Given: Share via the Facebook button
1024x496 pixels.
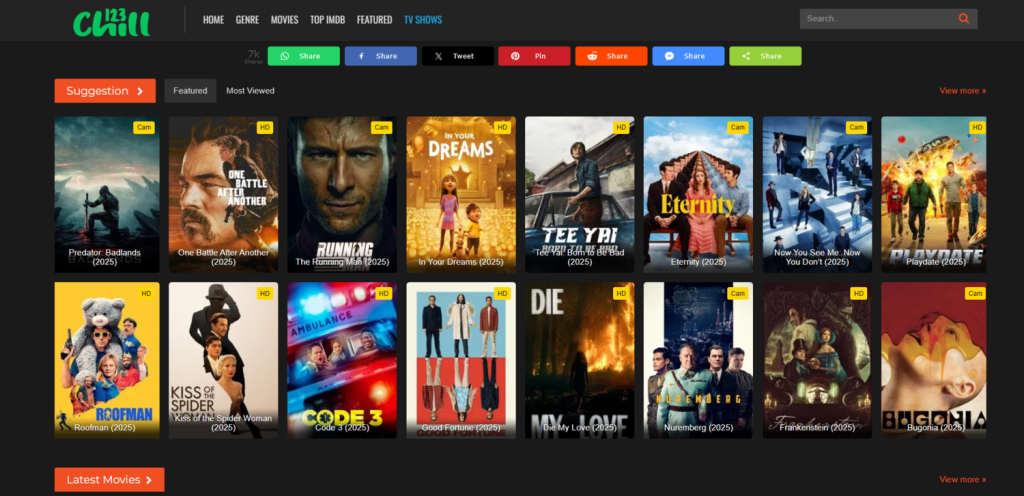Looking at the screenshot, I should (381, 56).
